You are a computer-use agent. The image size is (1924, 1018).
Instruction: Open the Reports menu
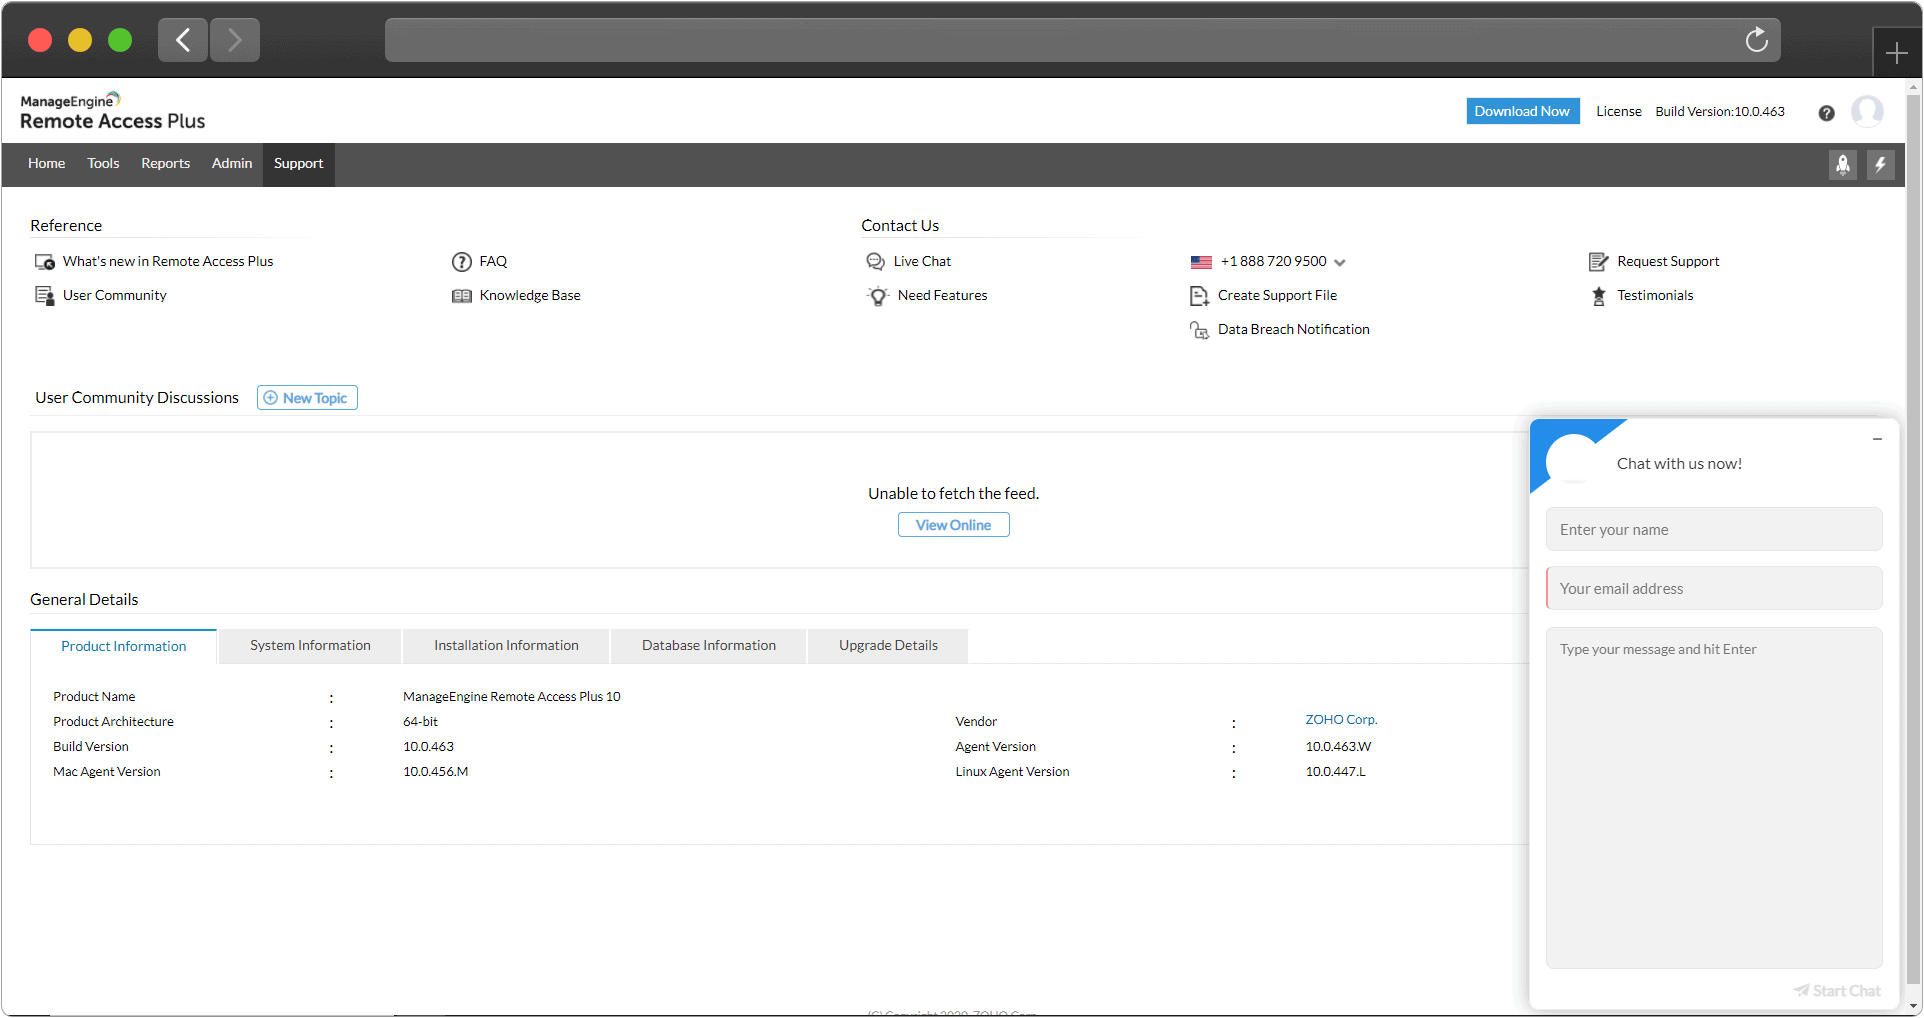pos(165,164)
